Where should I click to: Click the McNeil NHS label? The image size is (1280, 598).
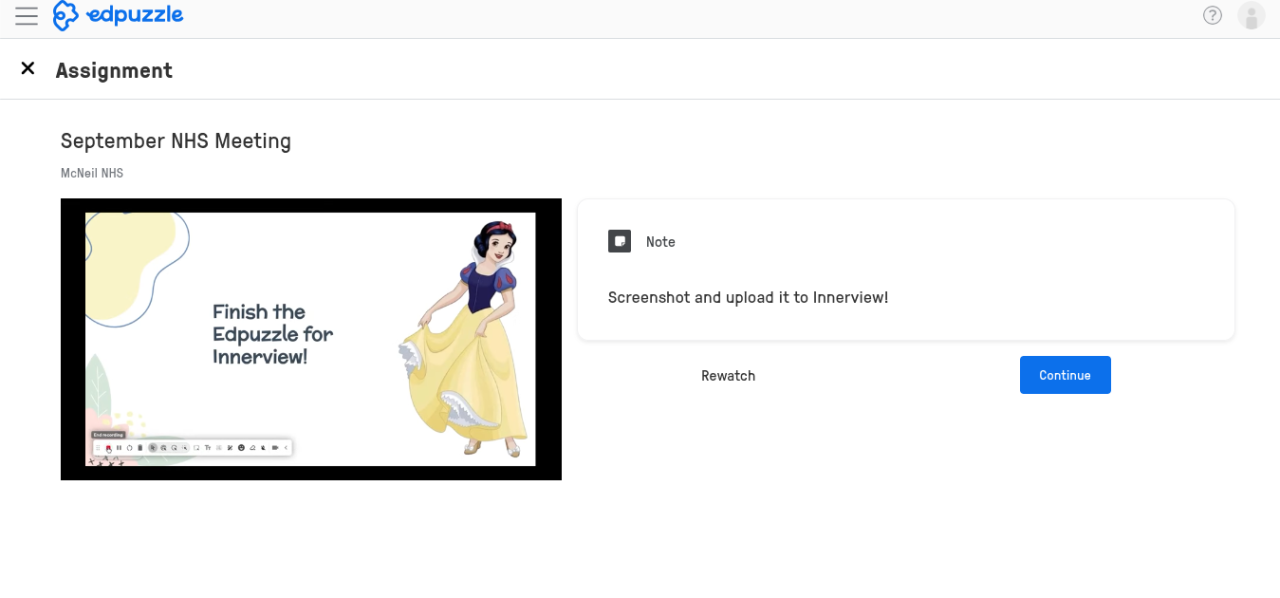(92, 173)
